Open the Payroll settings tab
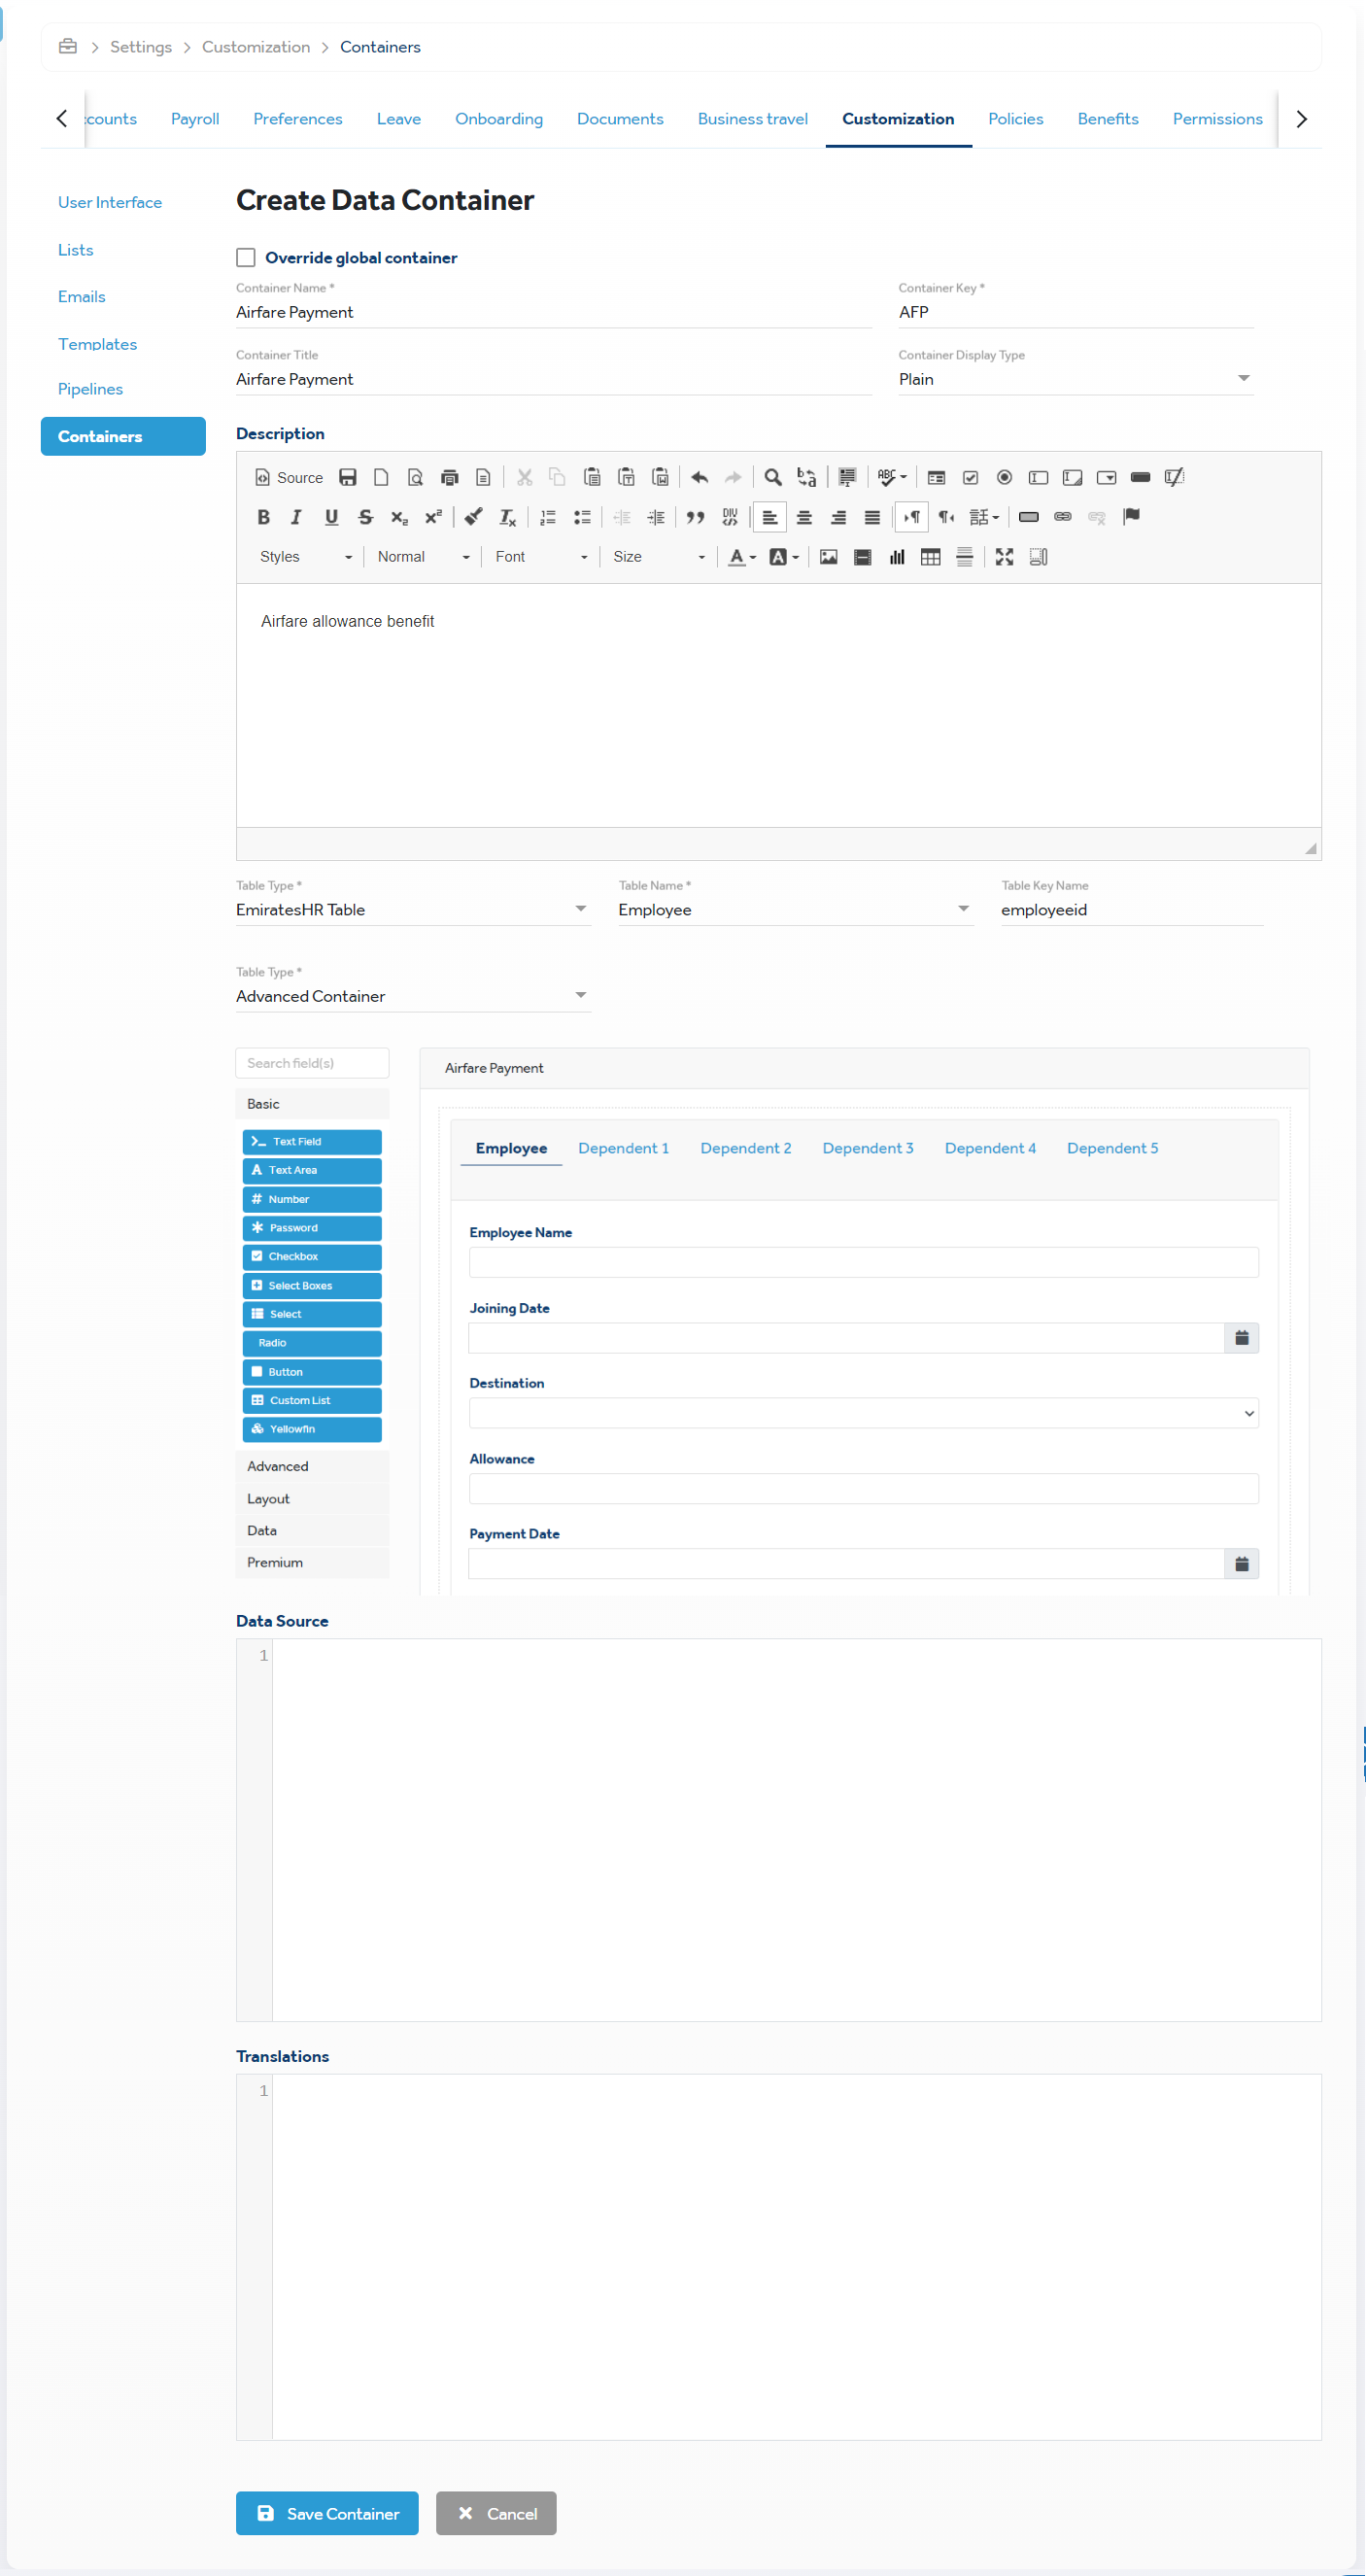Screen dimensions: 1366x2576 195,119
